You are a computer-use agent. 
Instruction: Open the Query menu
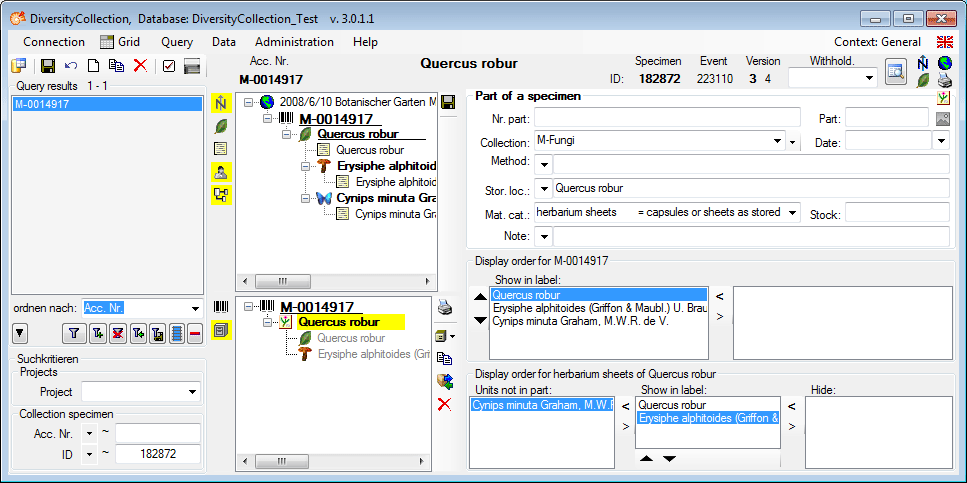click(176, 42)
